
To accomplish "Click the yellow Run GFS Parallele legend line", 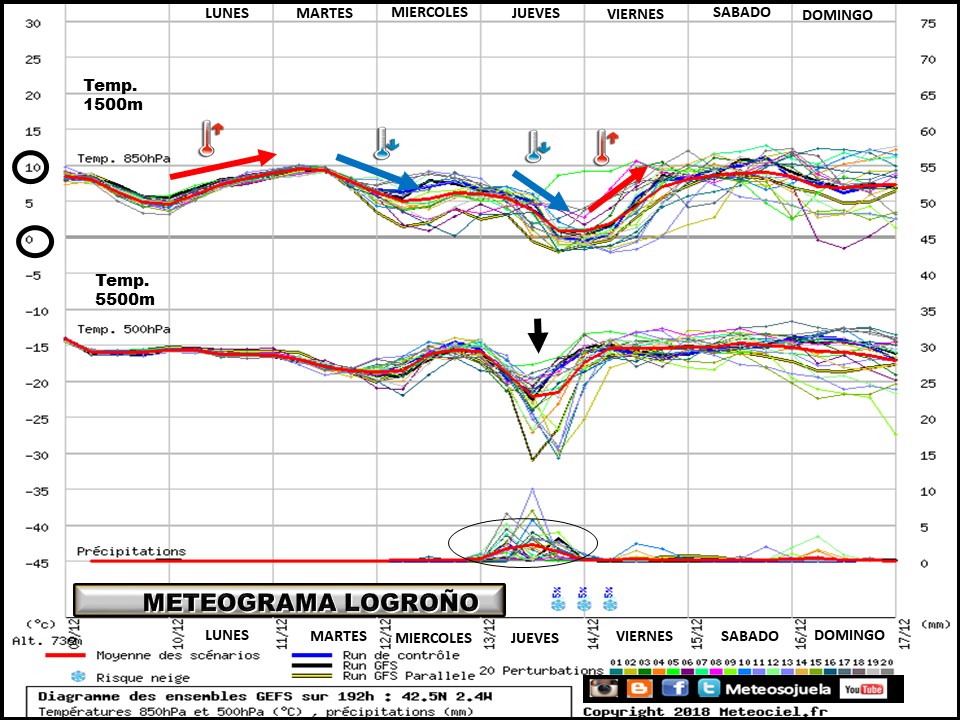I will click(x=312, y=676).
